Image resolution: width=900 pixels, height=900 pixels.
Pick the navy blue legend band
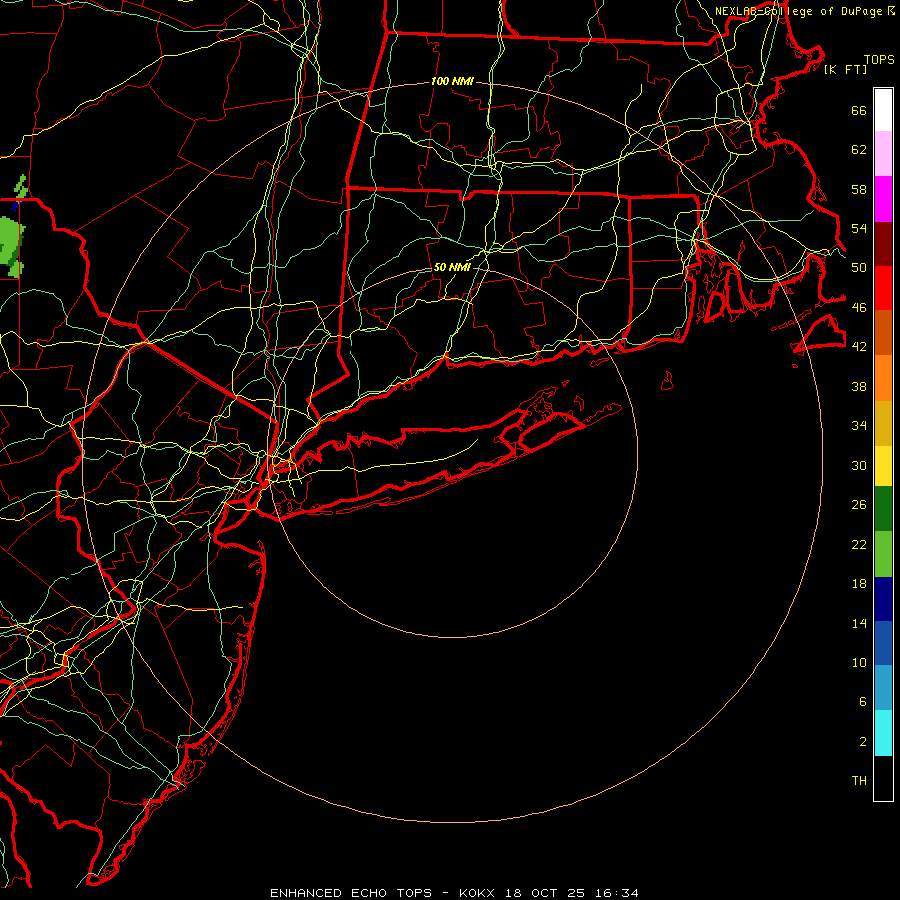[x=883, y=599]
